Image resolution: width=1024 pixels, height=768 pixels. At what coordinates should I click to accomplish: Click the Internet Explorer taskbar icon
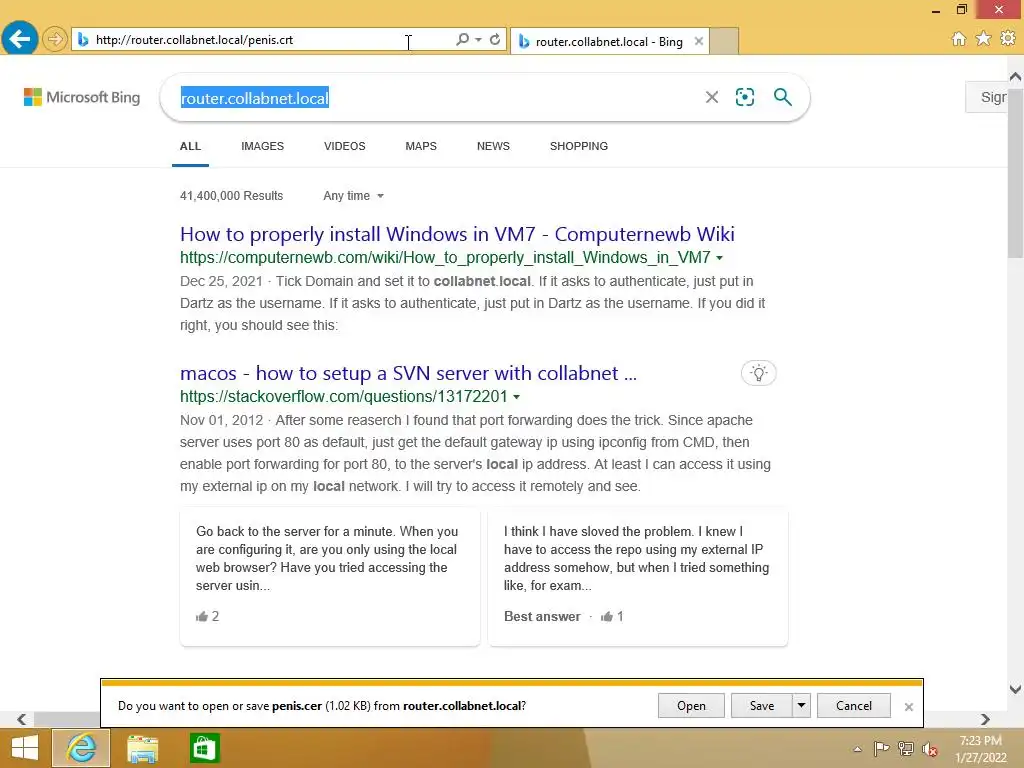click(81, 748)
